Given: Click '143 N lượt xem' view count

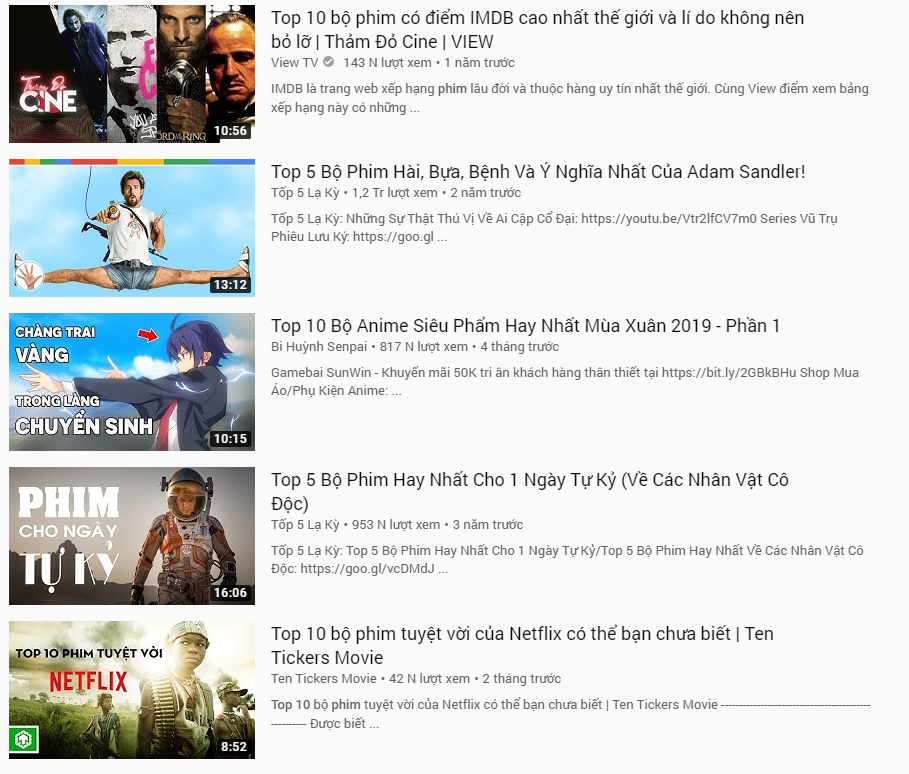Looking at the screenshot, I should point(387,63).
